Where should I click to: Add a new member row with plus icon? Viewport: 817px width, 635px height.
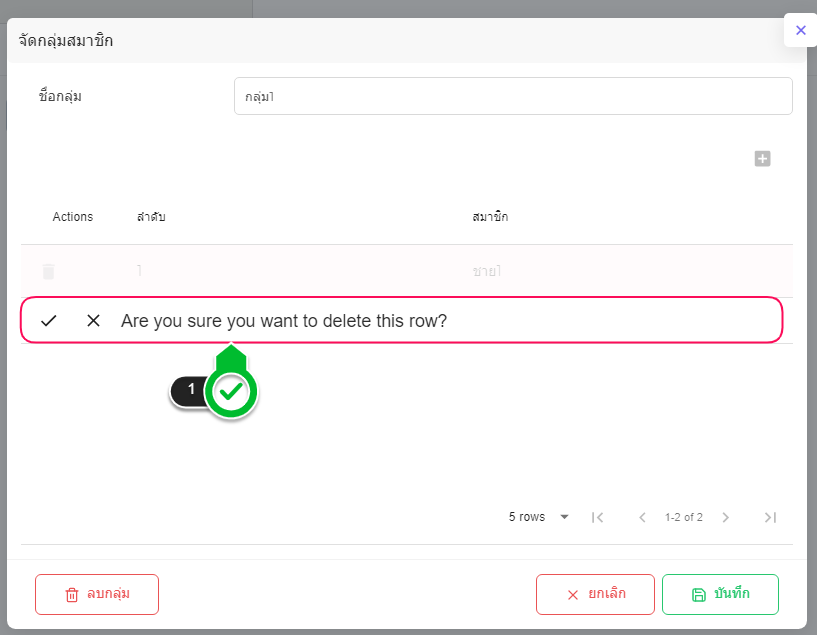(x=762, y=159)
